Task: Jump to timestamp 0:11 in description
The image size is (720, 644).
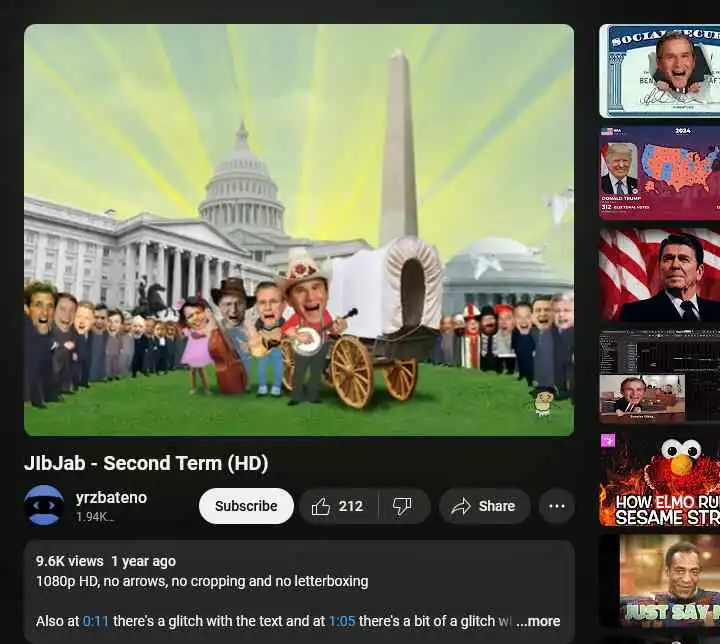Action: [x=96, y=621]
